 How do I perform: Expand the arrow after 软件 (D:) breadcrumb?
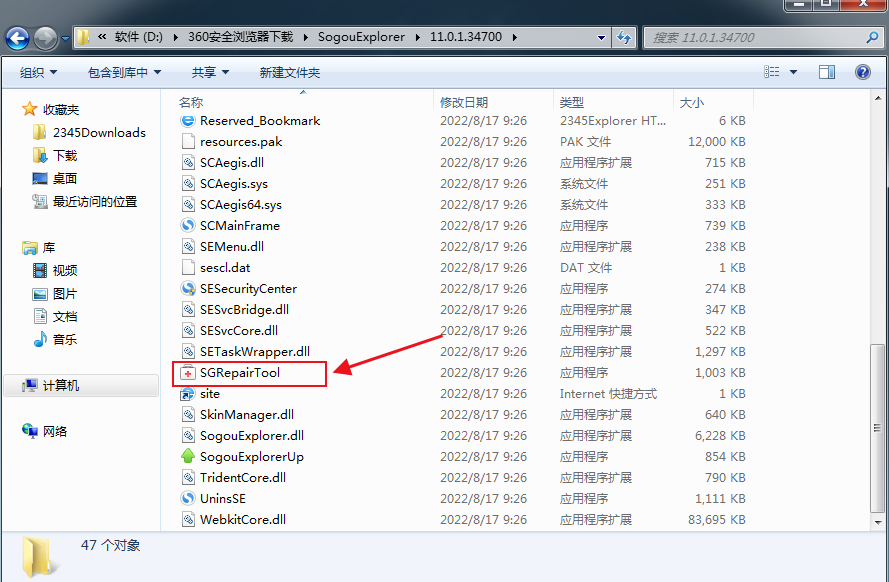coord(175,37)
